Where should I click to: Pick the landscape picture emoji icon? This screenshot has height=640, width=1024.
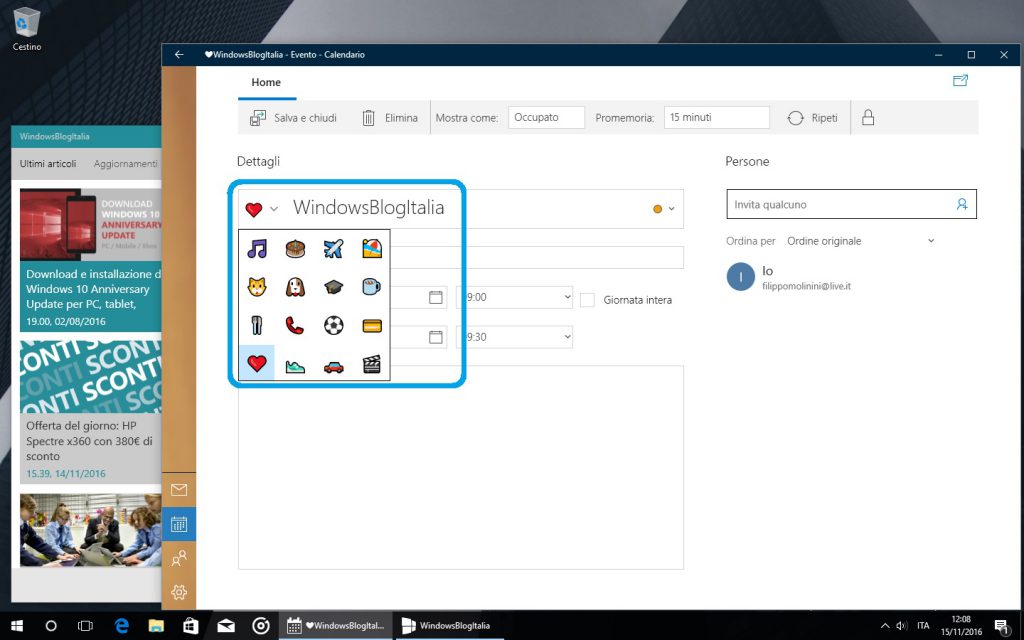tap(372, 248)
